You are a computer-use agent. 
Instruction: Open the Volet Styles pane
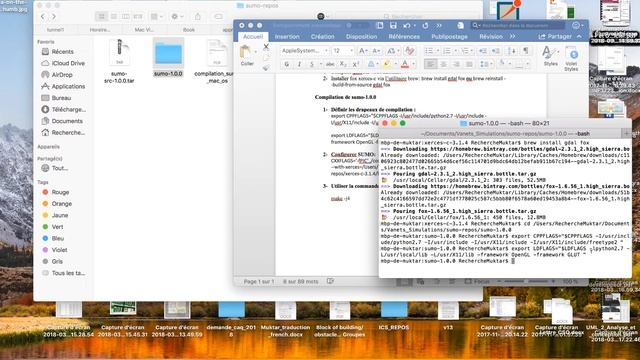click(x=571, y=58)
